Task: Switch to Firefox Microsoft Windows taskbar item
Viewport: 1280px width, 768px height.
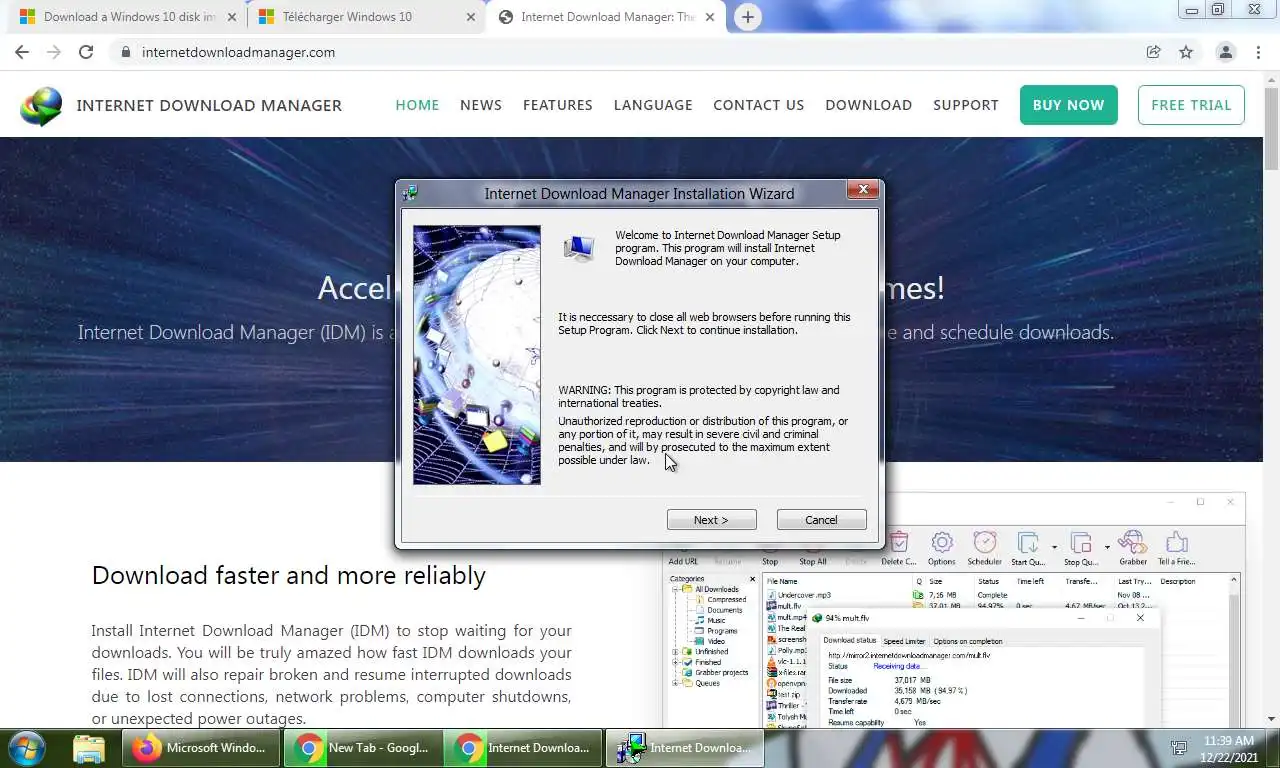Action: (200, 748)
